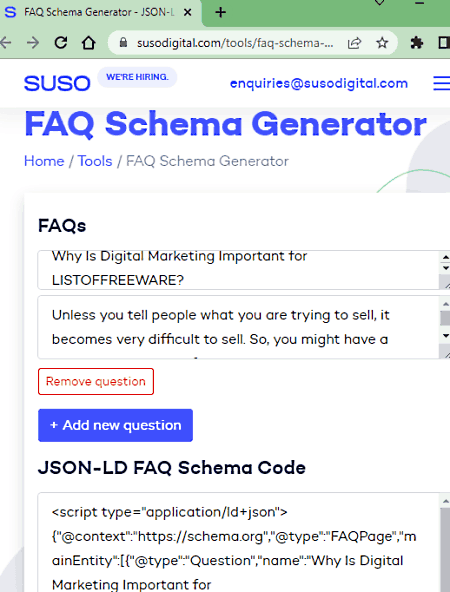Image resolution: width=450 pixels, height=592 pixels.
Task: Click the address bar URL
Action: pos(235,43)
